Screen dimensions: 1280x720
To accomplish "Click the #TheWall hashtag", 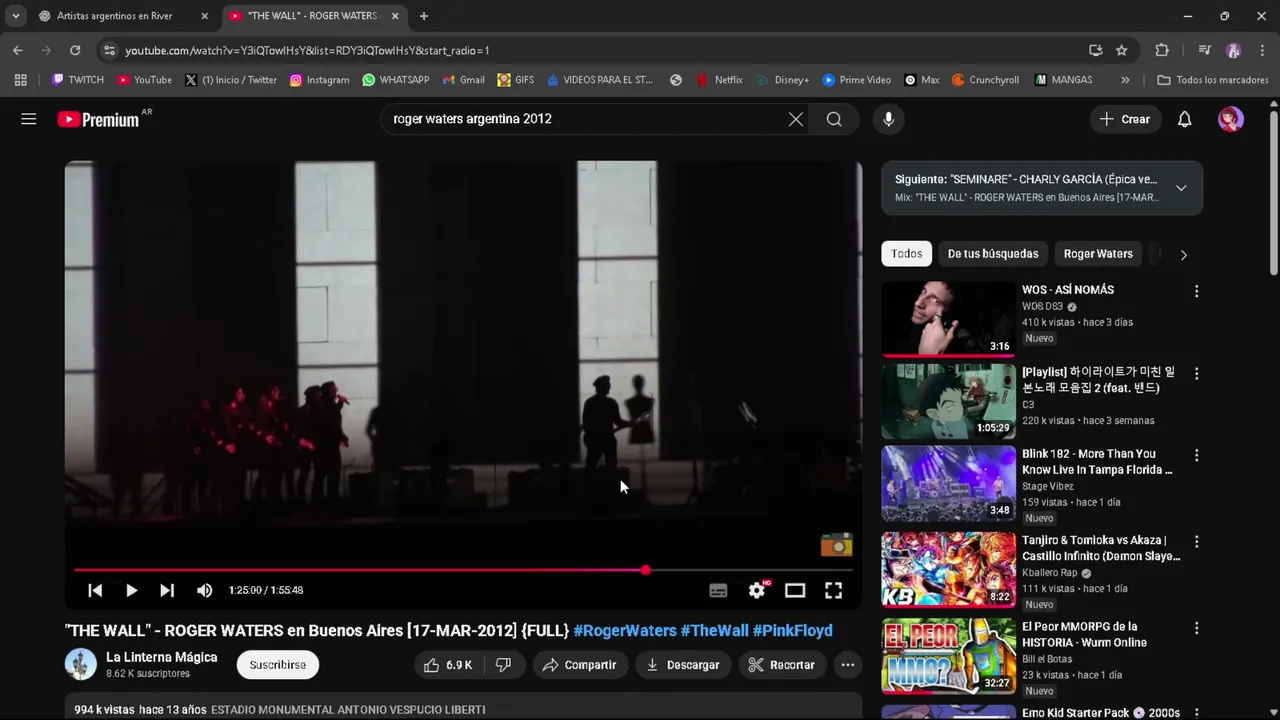I will [714, 631].
